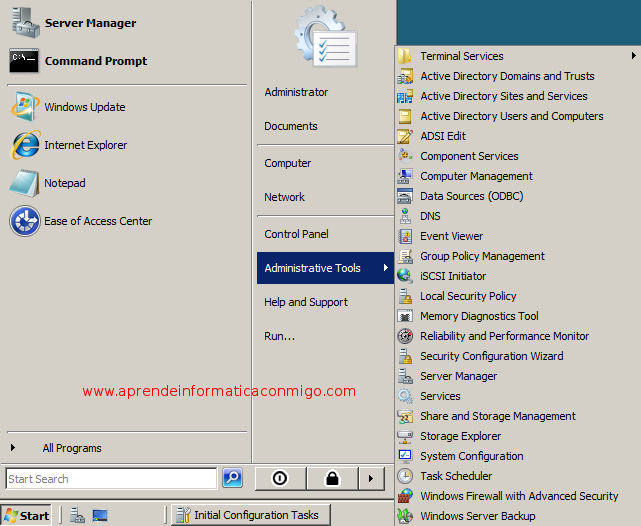This screenshot has width=641, height=526.
Task: Click the Windows Server Backup icon
Action: pyautogui.click(x=405, y=516)
